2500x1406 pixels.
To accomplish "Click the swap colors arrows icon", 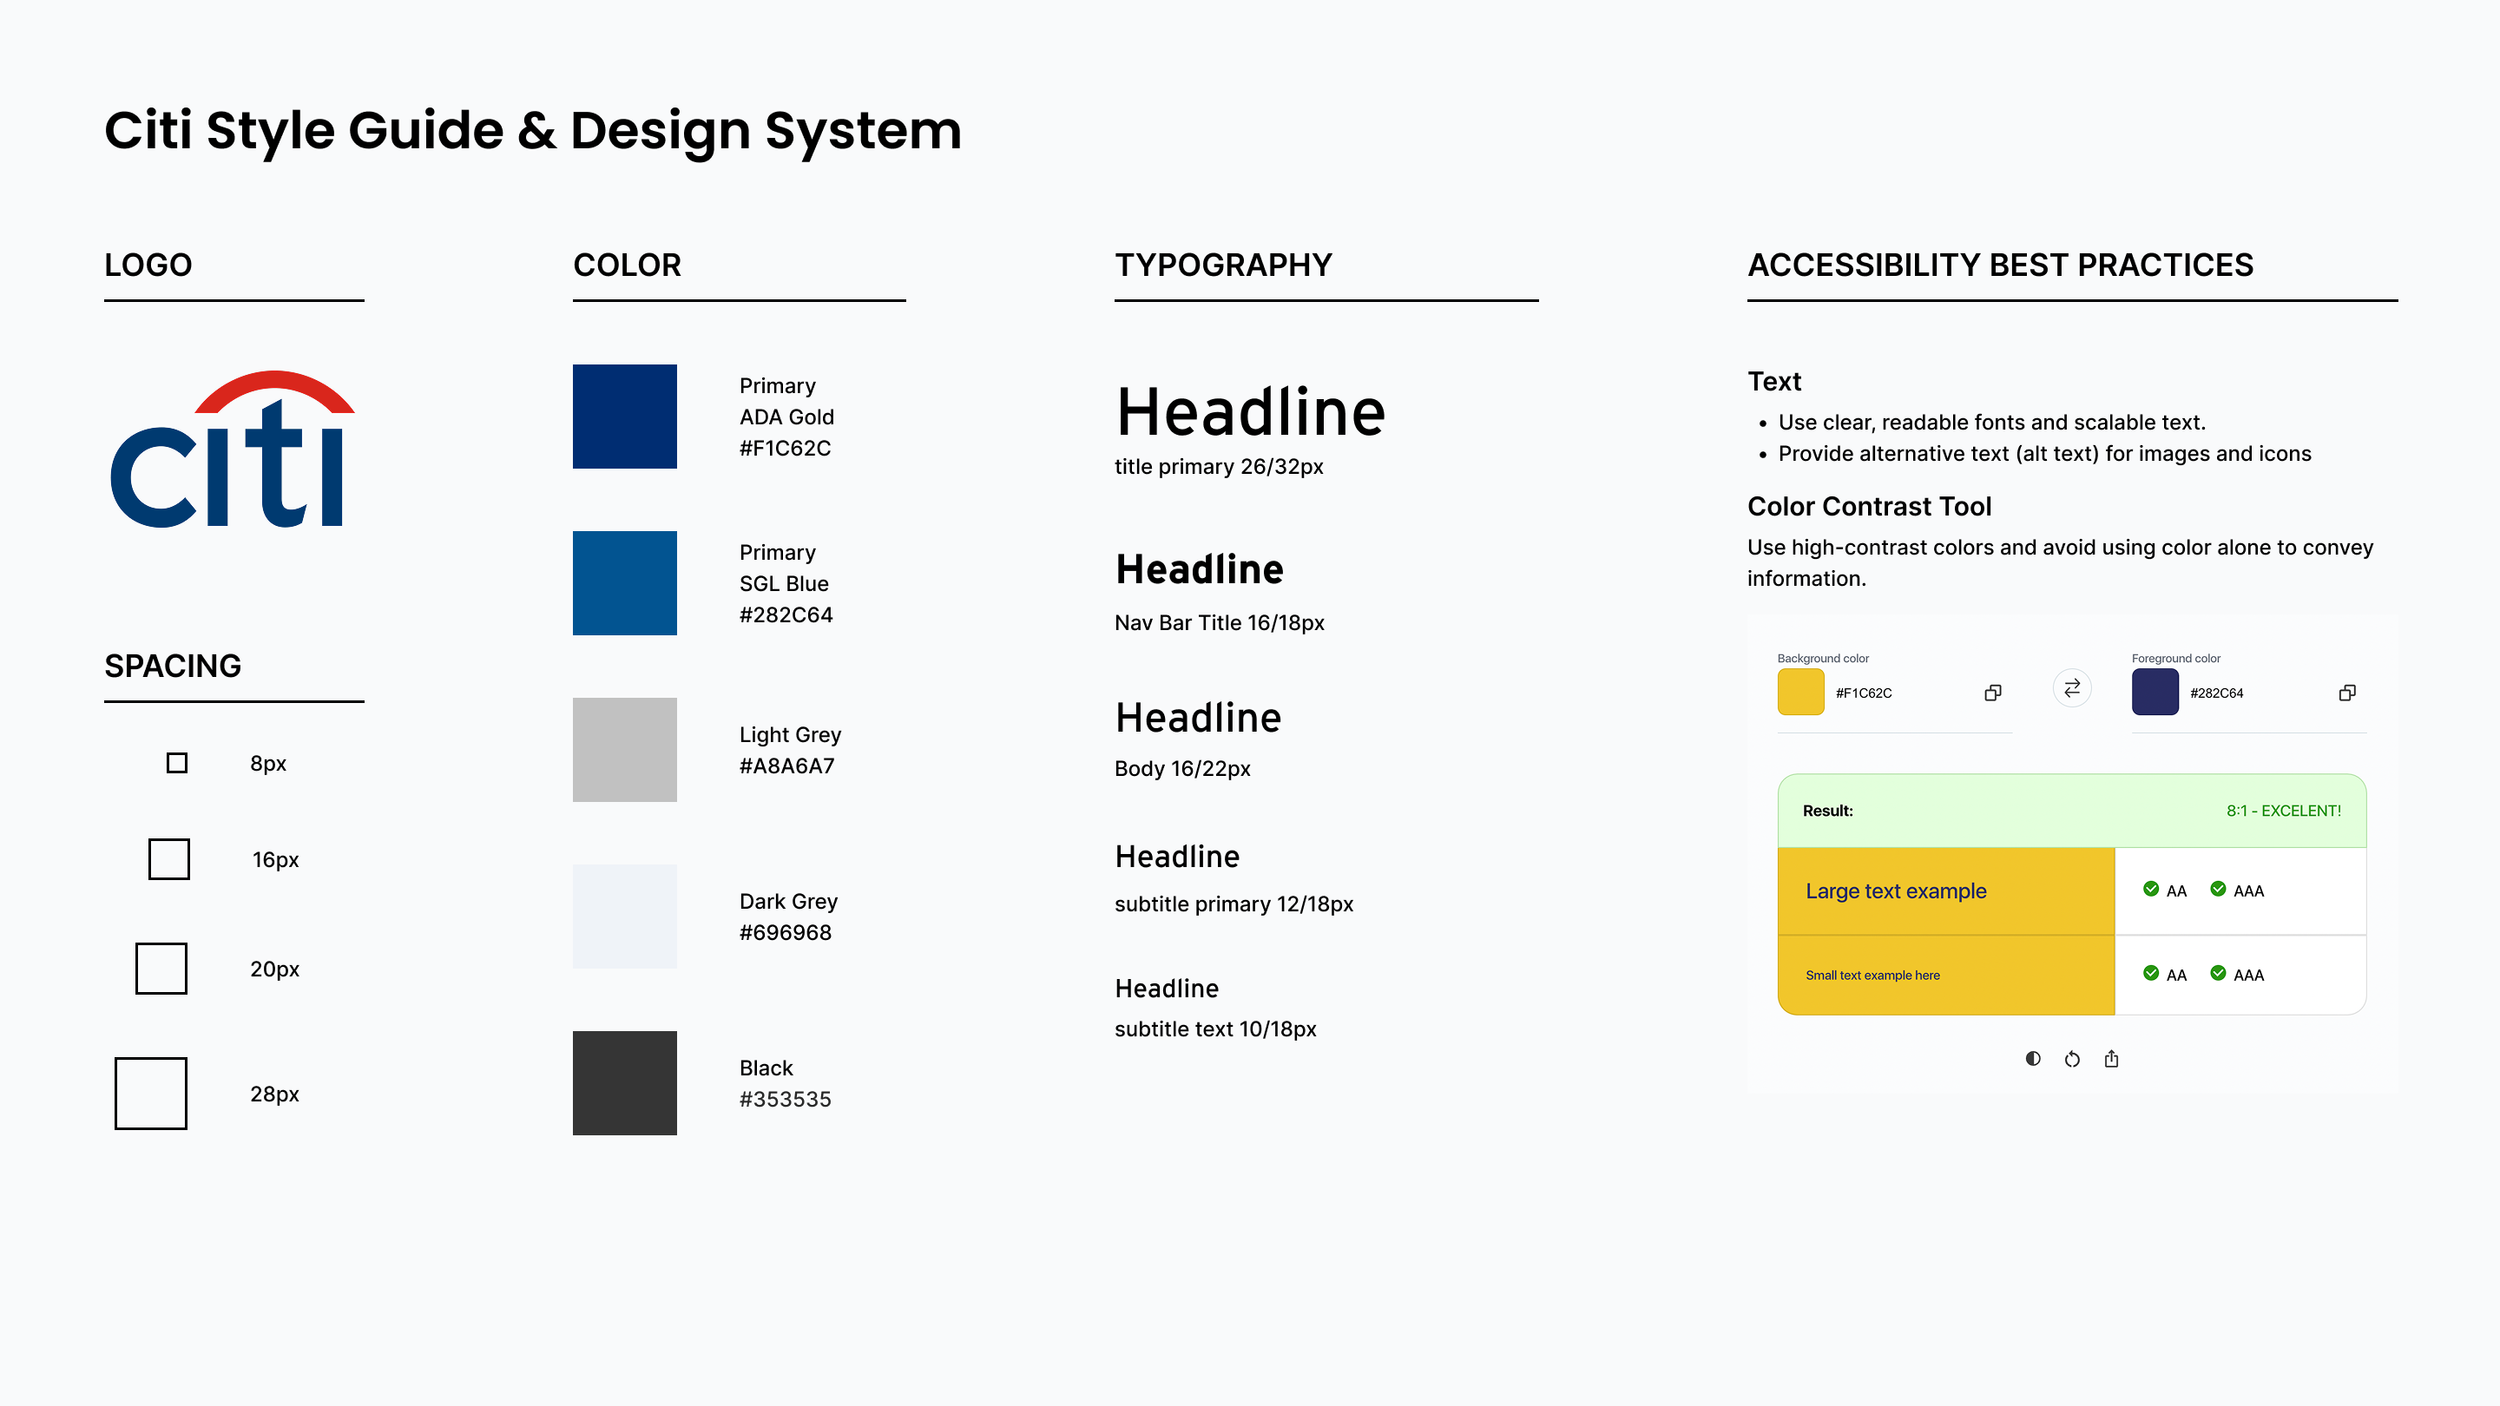I will 2071,688.
